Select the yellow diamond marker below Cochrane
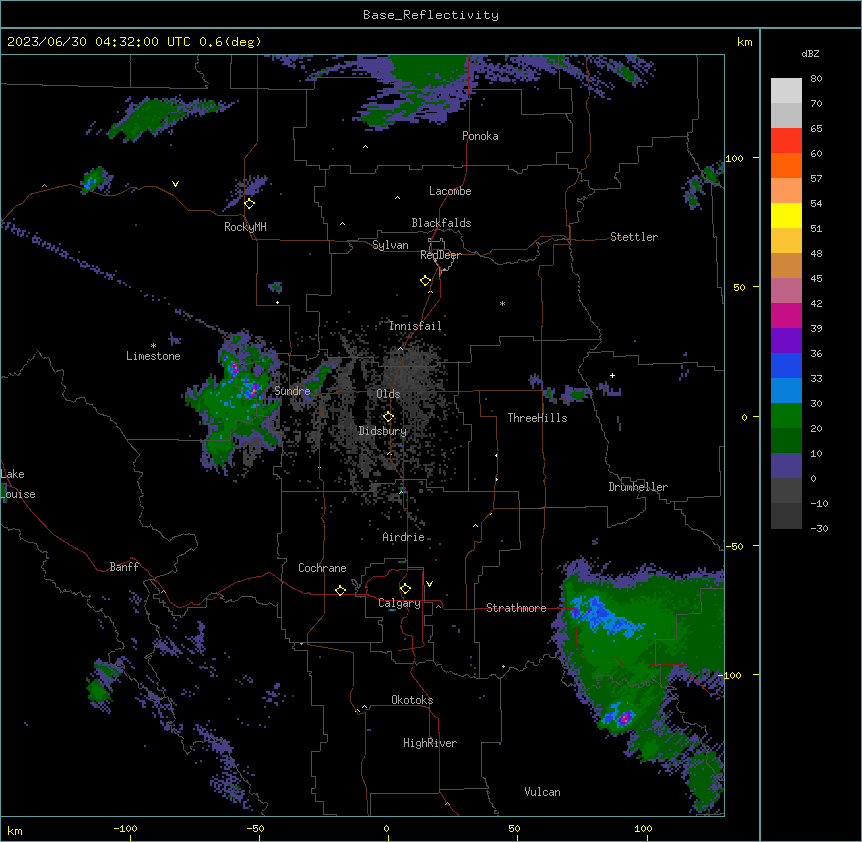 point(340,590)
